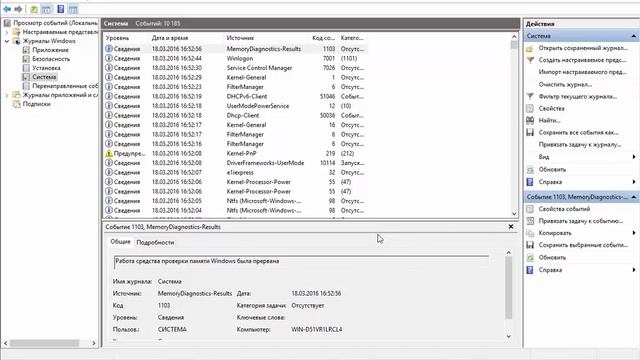The image size is (640, 360).
Task: Click the up-one-level folder toolbar icon
Action: tap(34, 9)
